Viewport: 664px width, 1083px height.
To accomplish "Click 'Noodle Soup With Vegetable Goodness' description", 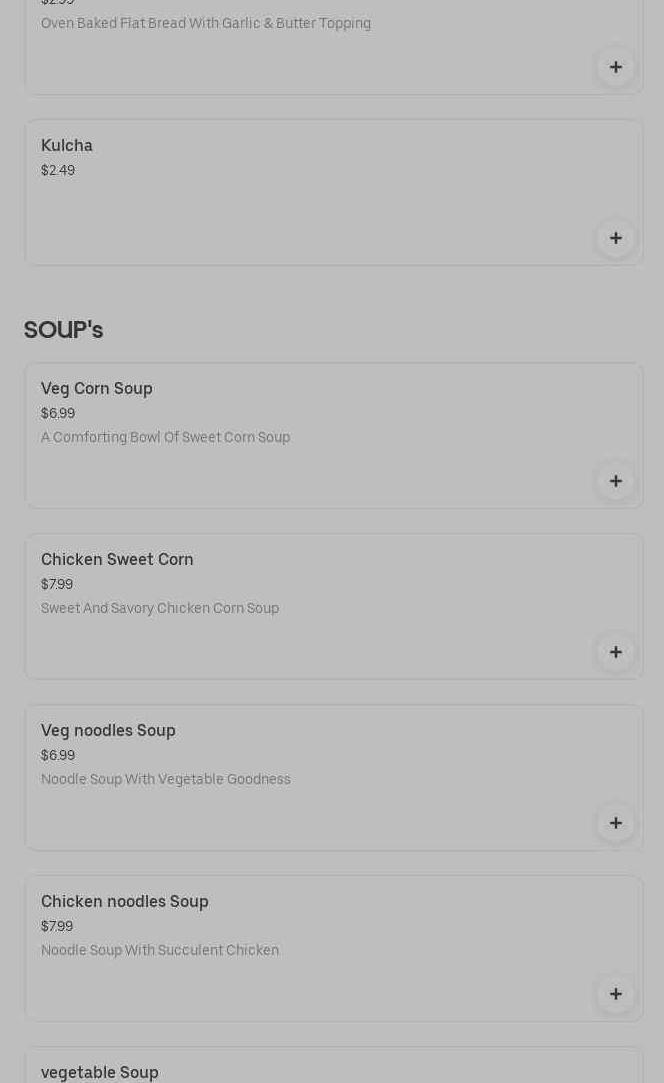I will [x=166, y=780].
